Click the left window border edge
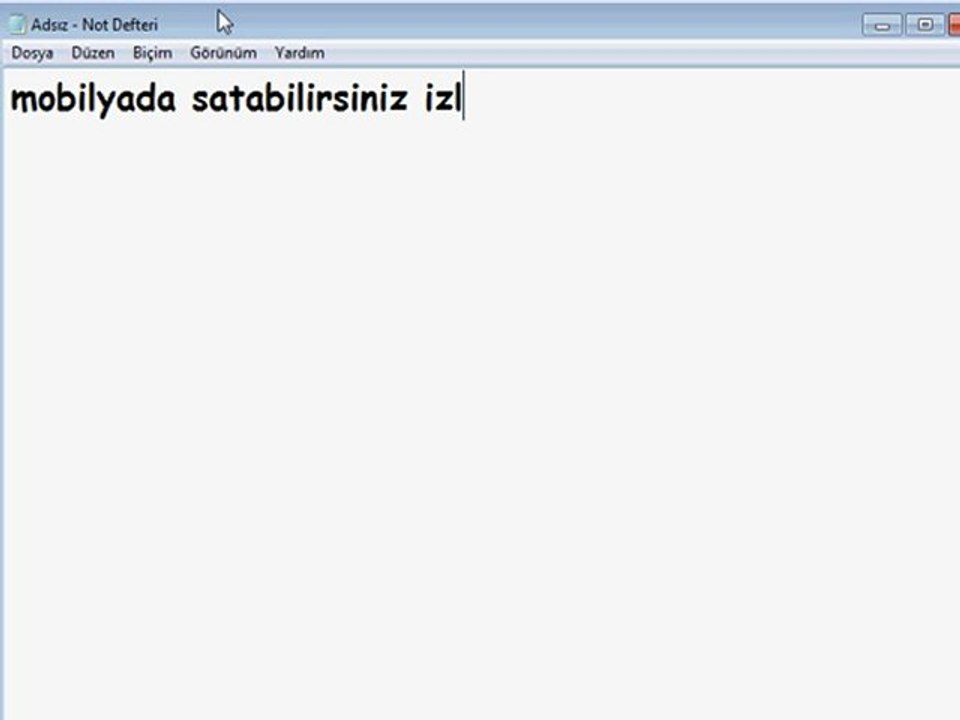 pos(2,392)
